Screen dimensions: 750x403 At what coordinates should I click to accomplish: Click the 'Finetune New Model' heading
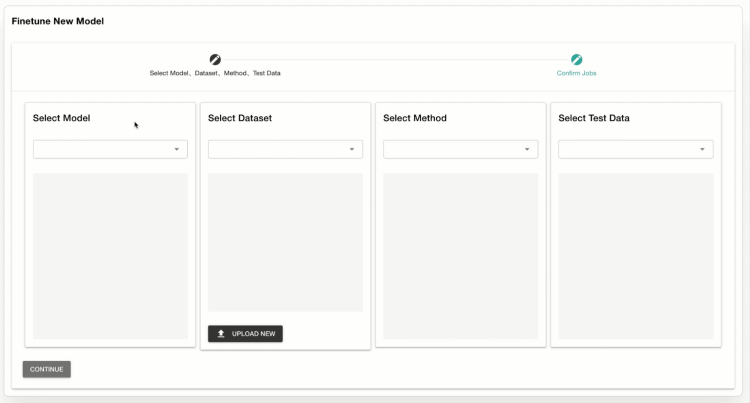tap(58, 21)
